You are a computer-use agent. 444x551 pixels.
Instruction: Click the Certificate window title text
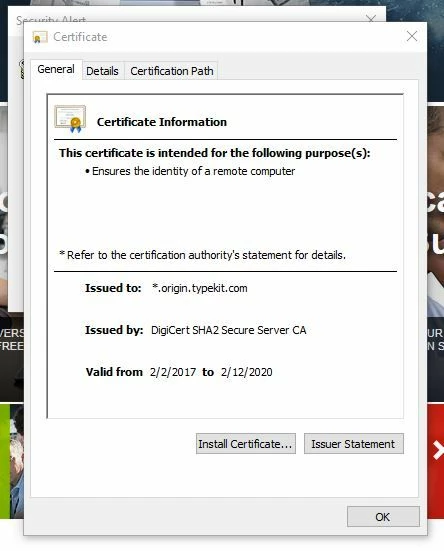[x=80, y=37]
